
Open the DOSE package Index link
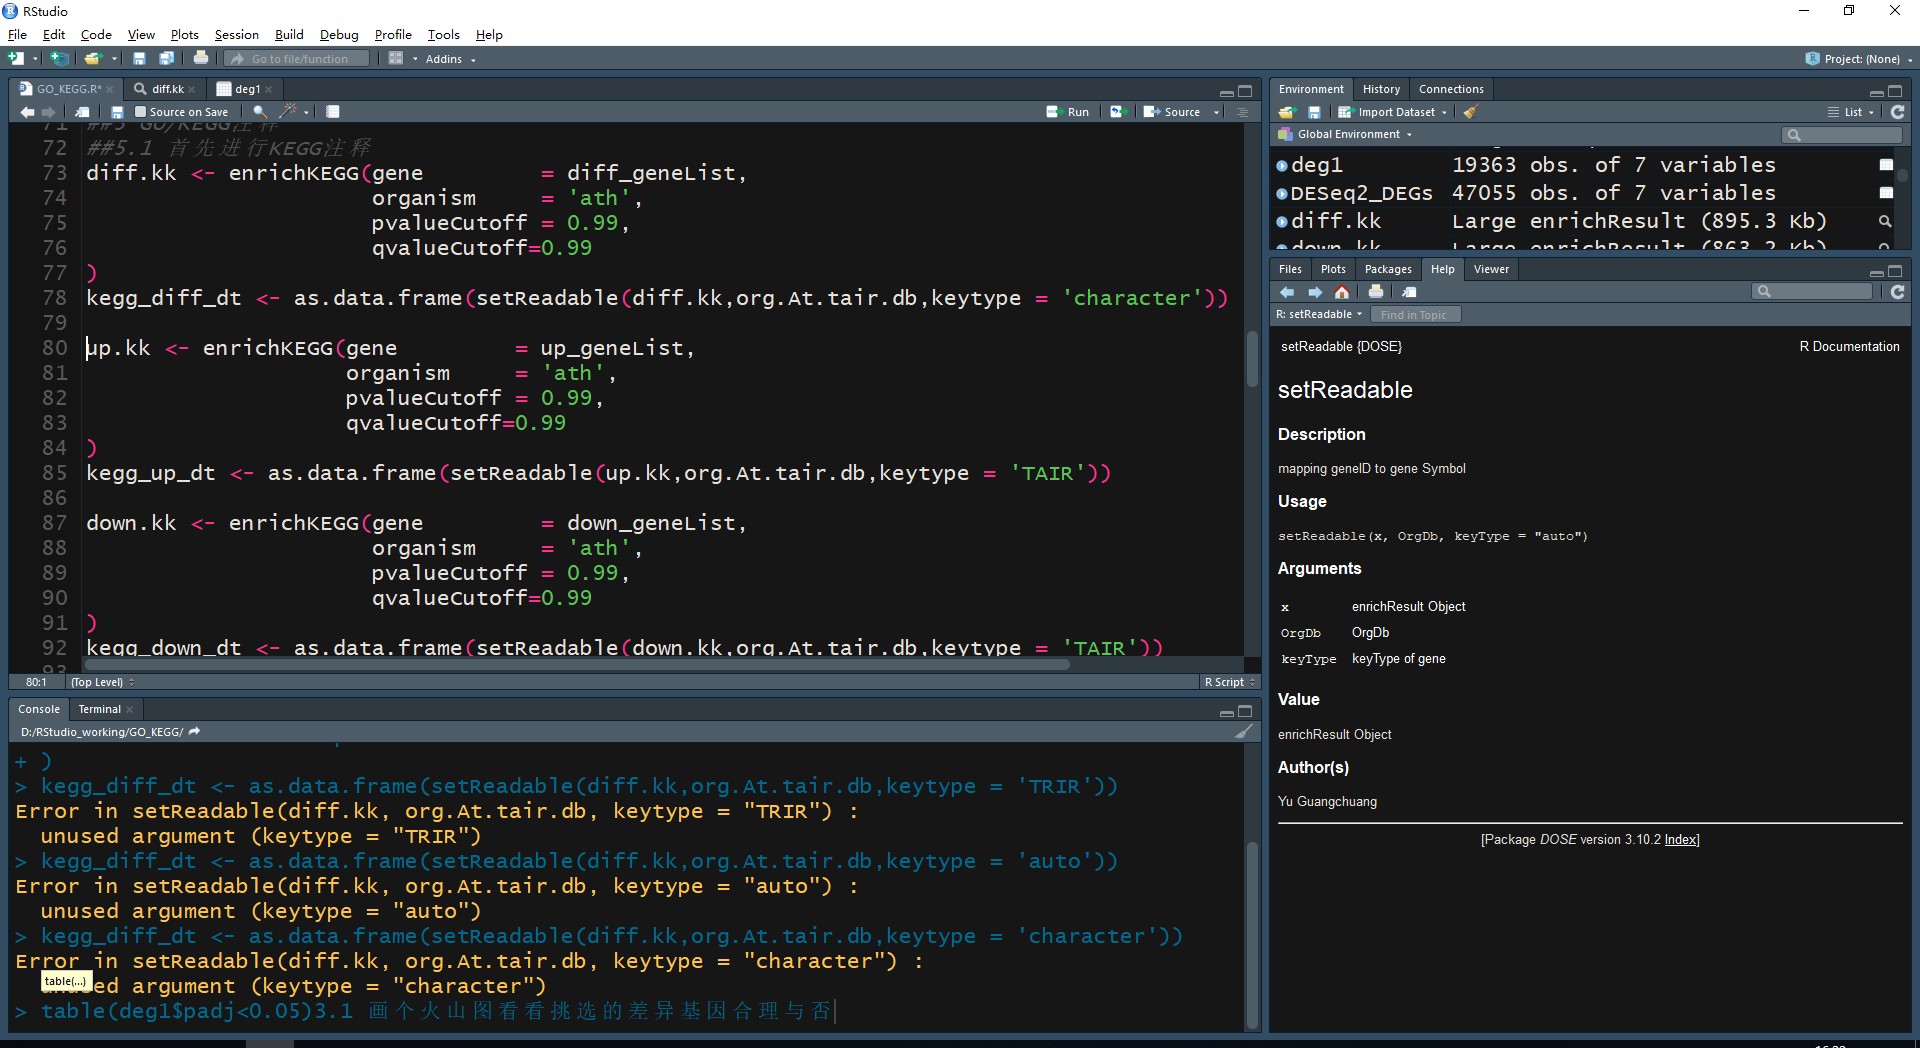point(1680,840)
